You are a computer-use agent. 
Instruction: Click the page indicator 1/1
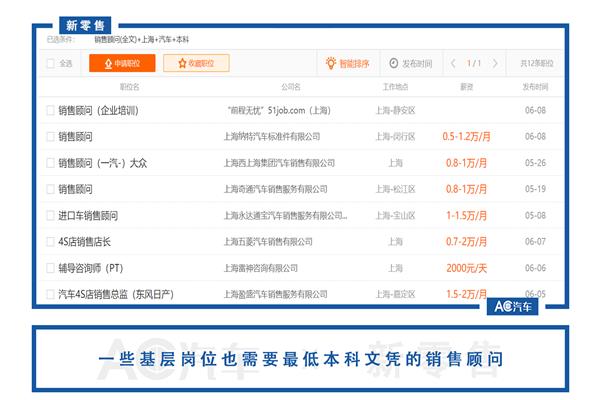[x=474, y=63]
